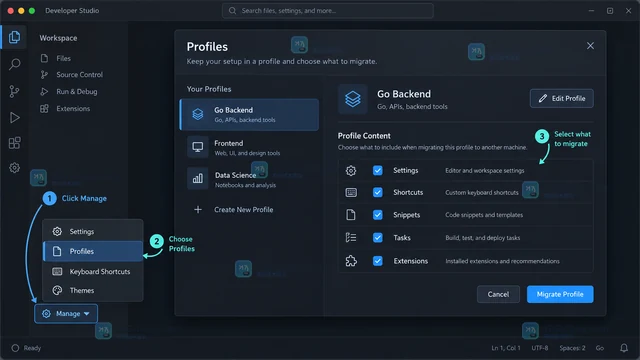Open the Manage dropdown button
The width and height of the screenshot is (640, 360).
[66, 313]
